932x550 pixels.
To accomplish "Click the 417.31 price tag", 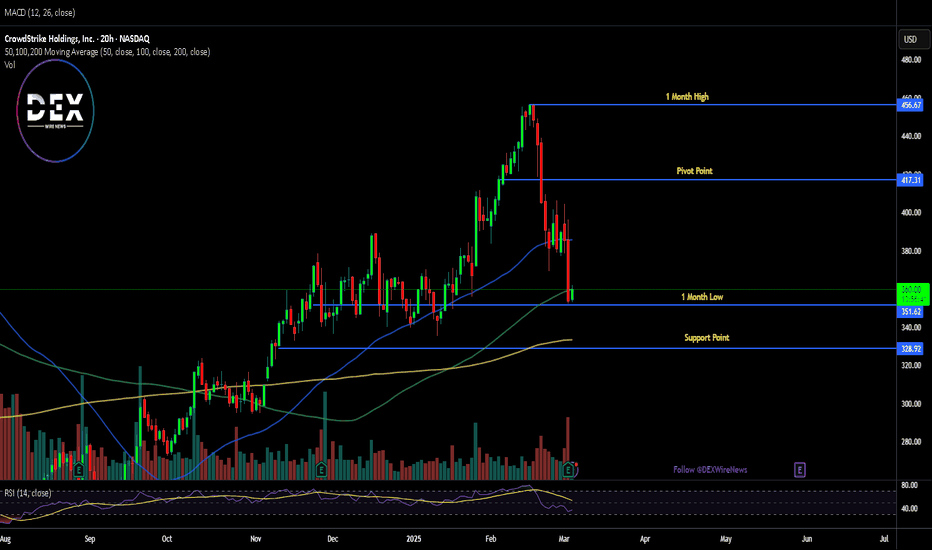I will (x=911, y=180).
